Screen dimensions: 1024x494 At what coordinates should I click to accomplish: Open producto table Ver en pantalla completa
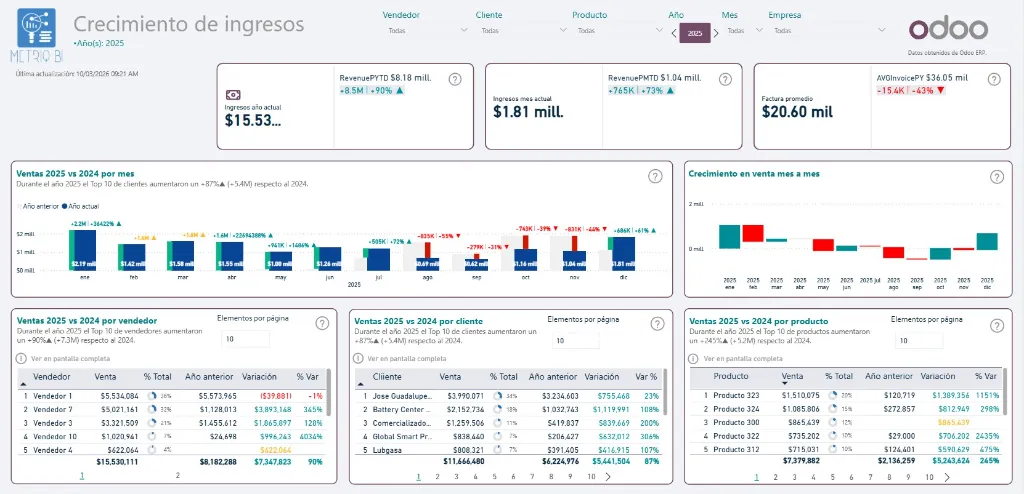(x=743, y=359)
